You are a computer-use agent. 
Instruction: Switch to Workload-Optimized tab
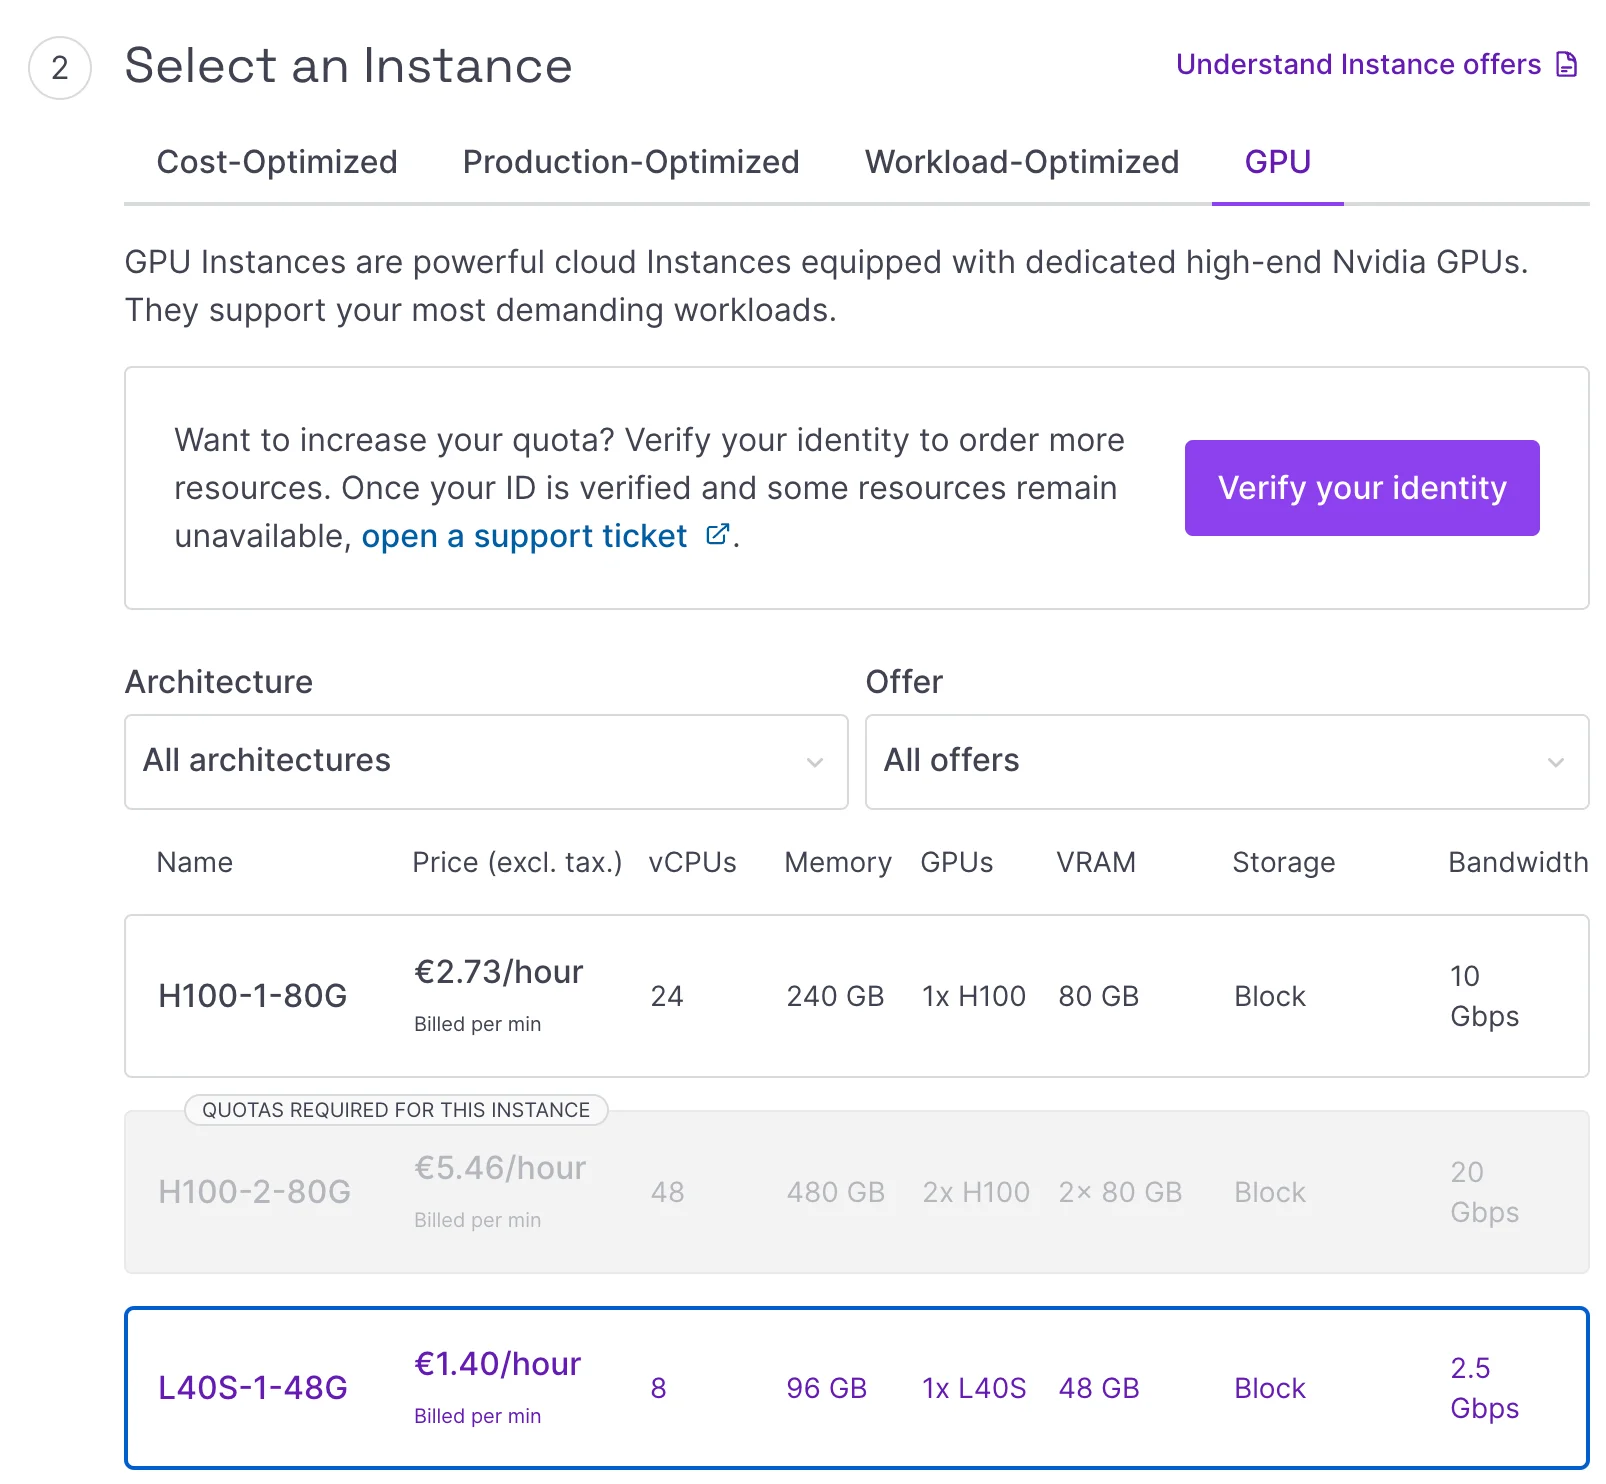coord(1022,162)
